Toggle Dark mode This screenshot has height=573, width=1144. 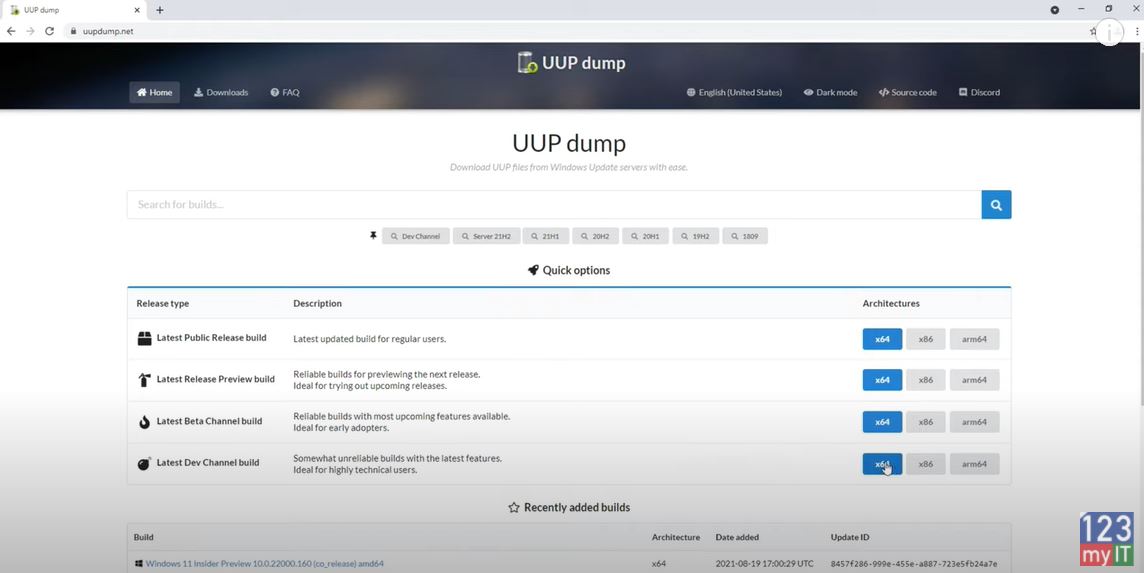830,93
